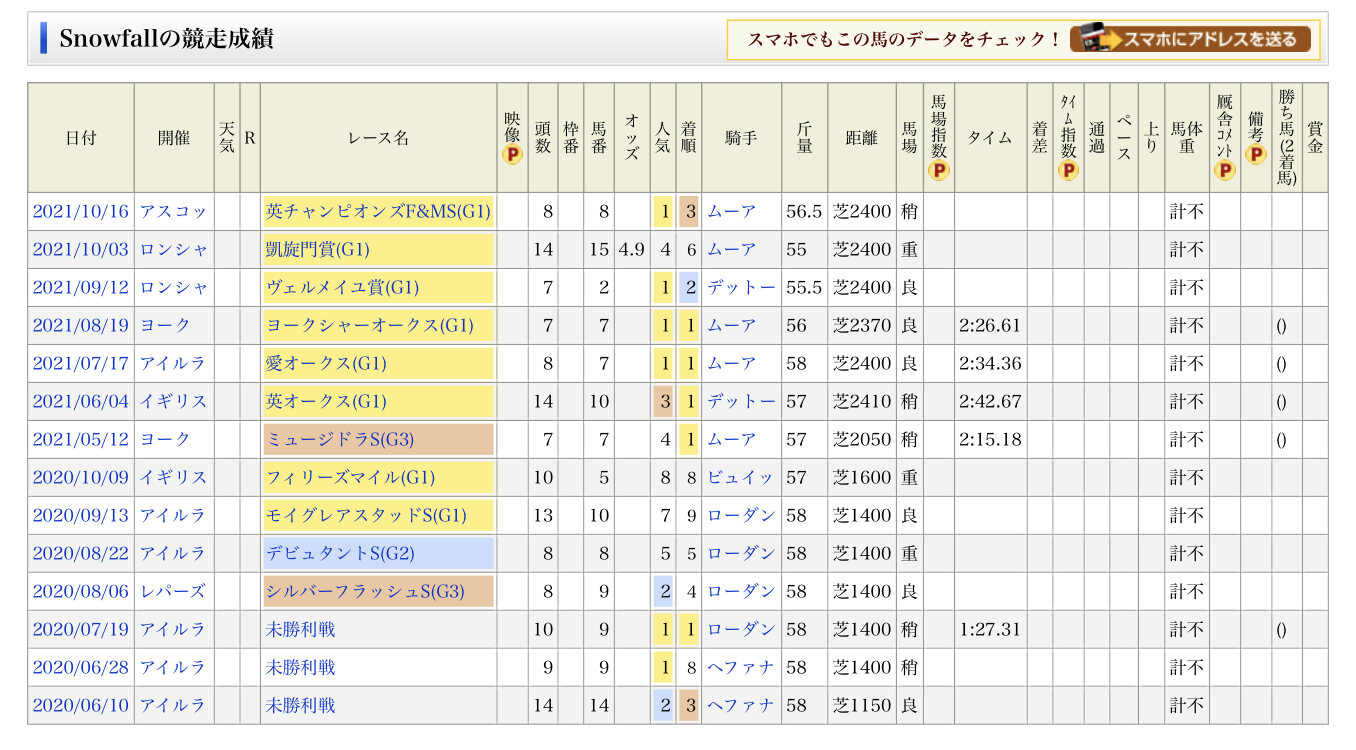
Task: Click the Snowfallの競走成績 heading
Action: [166, 39]
